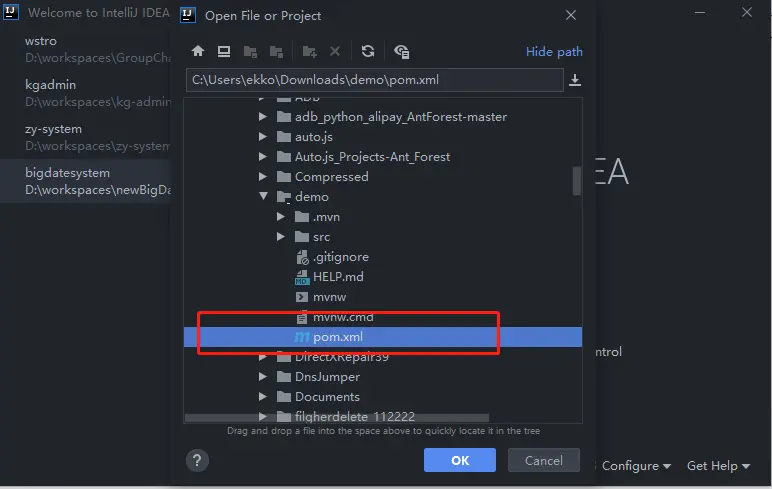Screen dimensions: 772x489
Task: Select the .mvn folder
Action: coord(326,217)
